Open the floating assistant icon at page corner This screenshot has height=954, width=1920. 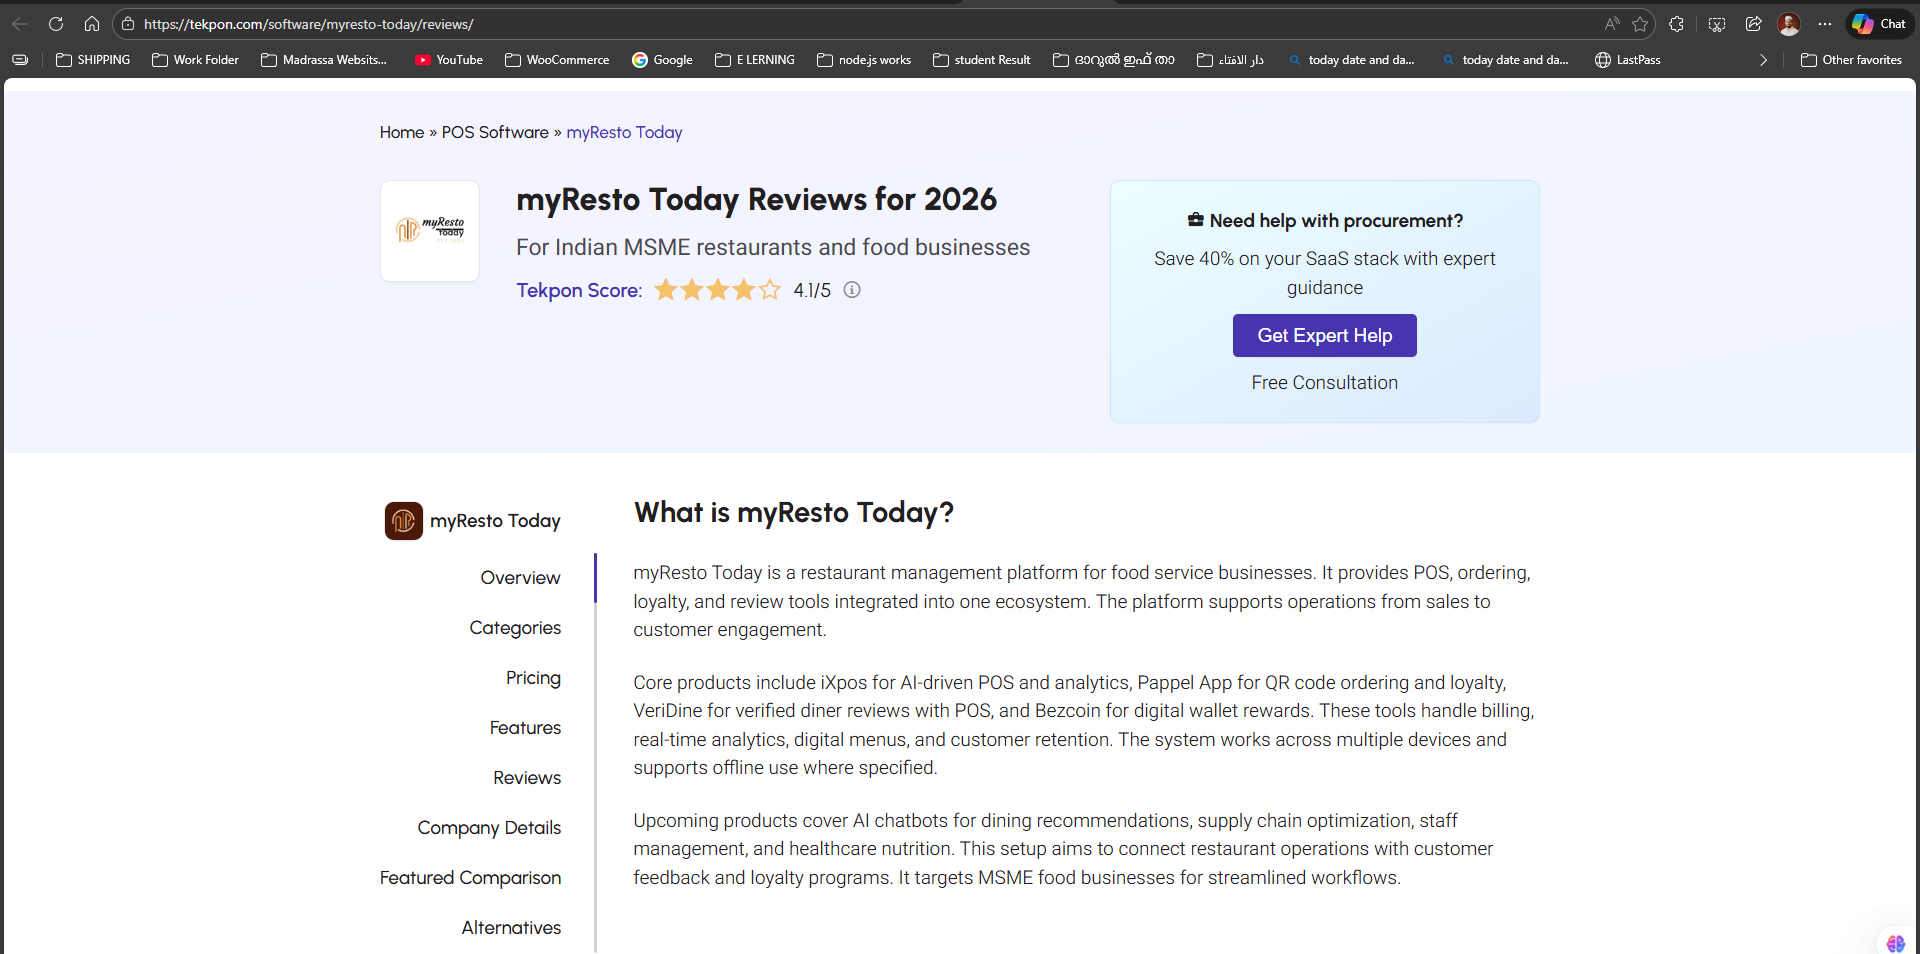click(1896, 943)
